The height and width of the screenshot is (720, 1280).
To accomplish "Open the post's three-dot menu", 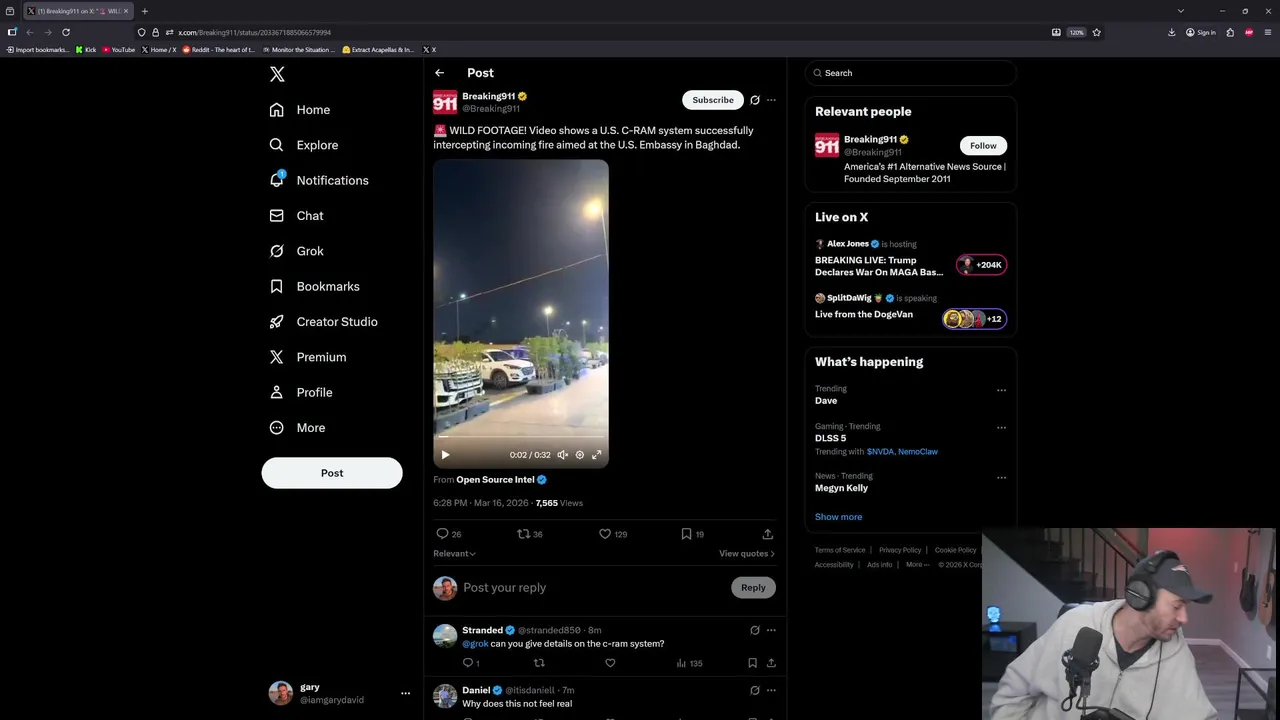I will click(771, 100).
